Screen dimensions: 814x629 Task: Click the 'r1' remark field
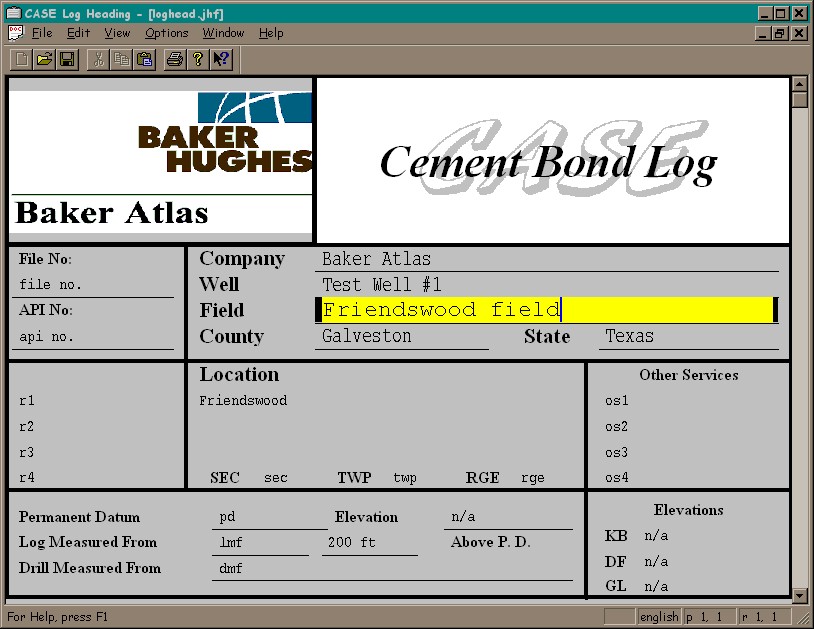26,400
